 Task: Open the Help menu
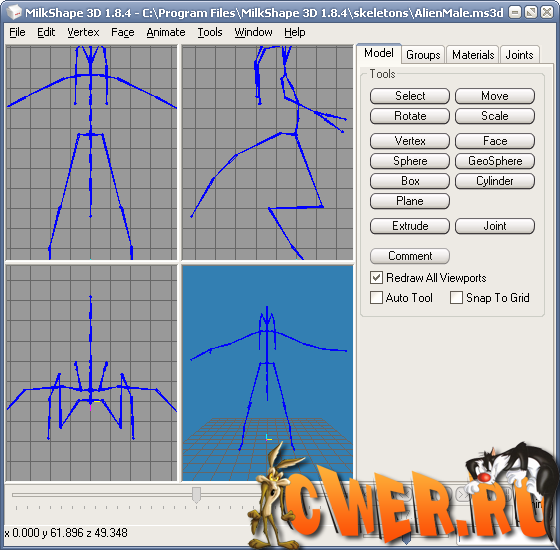[295, 32]
